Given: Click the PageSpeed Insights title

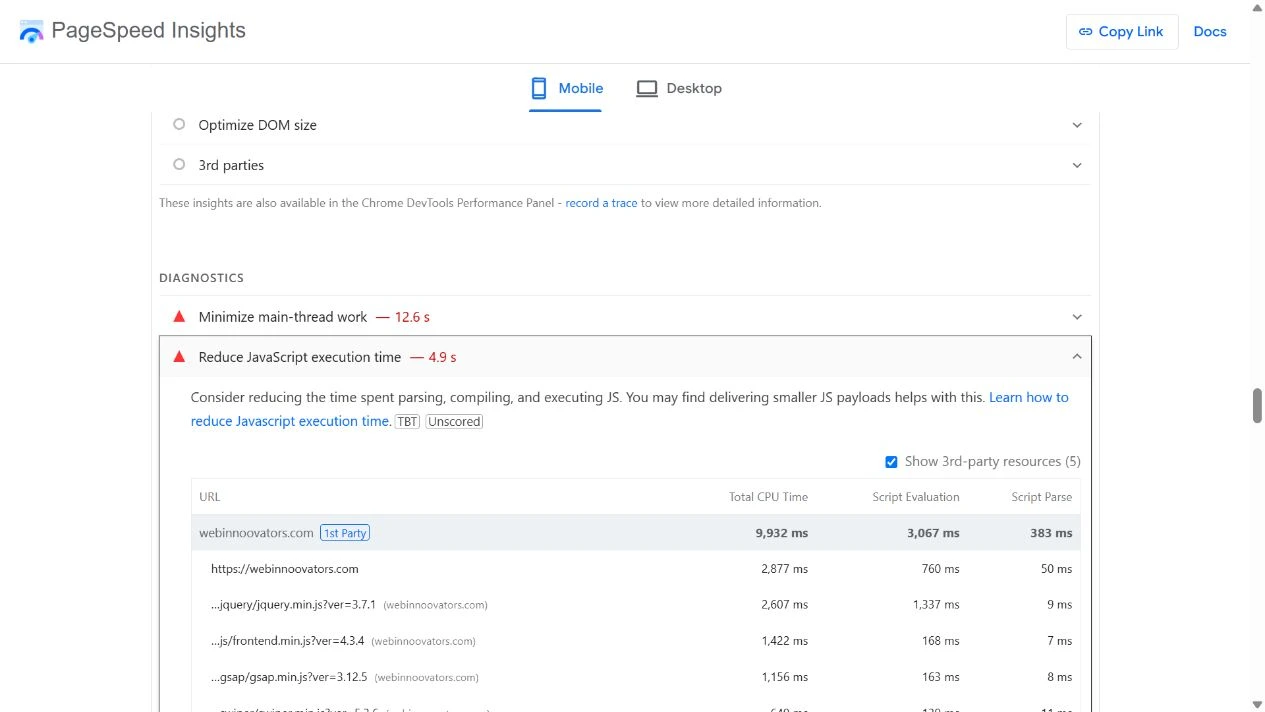Looking at the screenshot, I should tap(148, 31).
